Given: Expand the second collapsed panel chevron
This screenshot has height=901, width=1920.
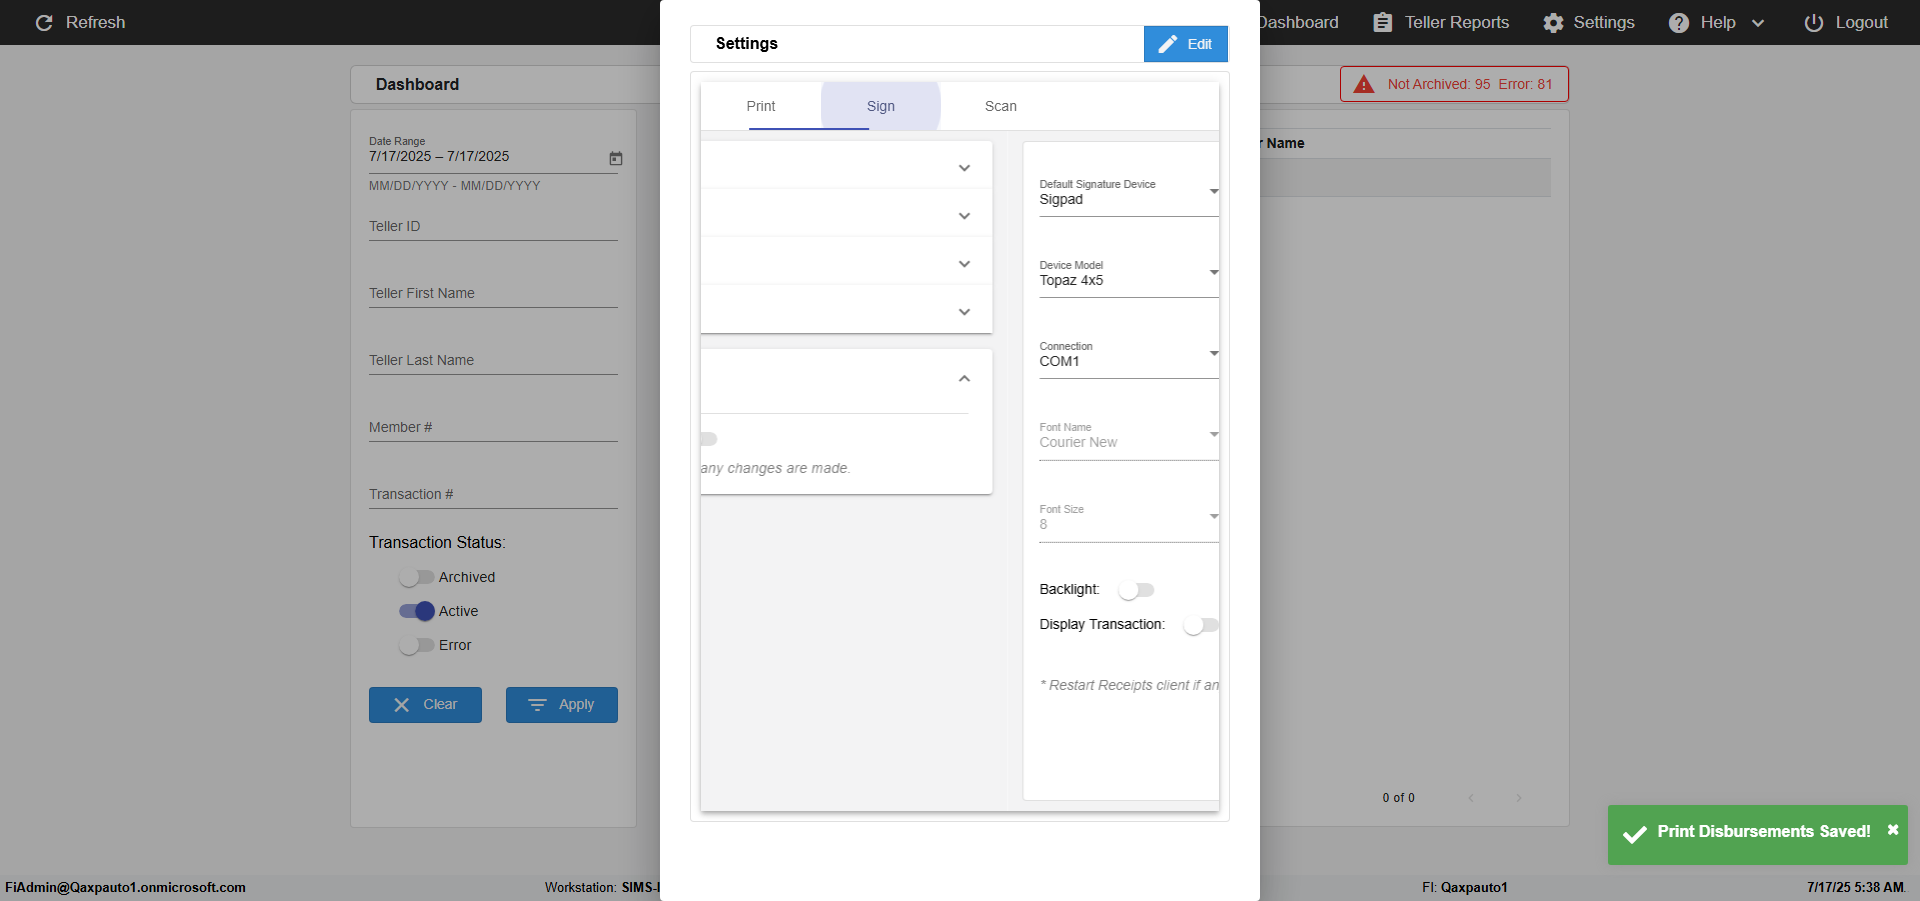Looking at the screenshot, I should [x=964, y=216].
